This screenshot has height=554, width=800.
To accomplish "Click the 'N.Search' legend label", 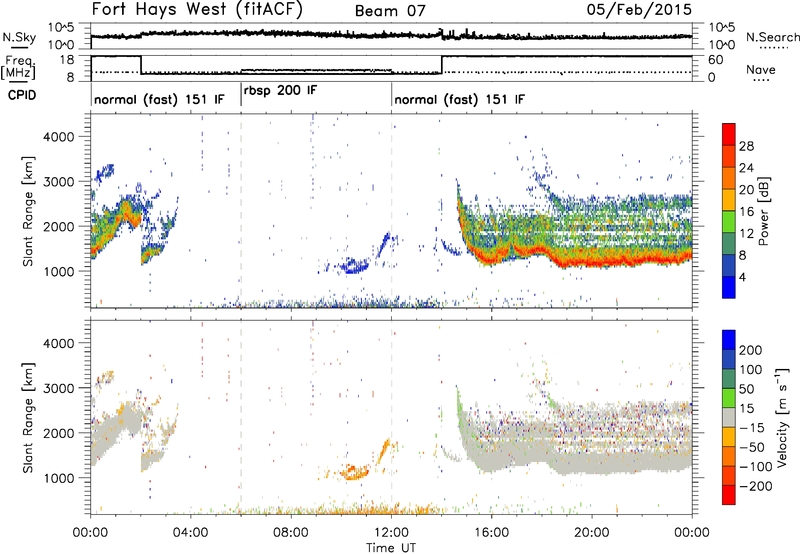I will (x=772, y=37).
